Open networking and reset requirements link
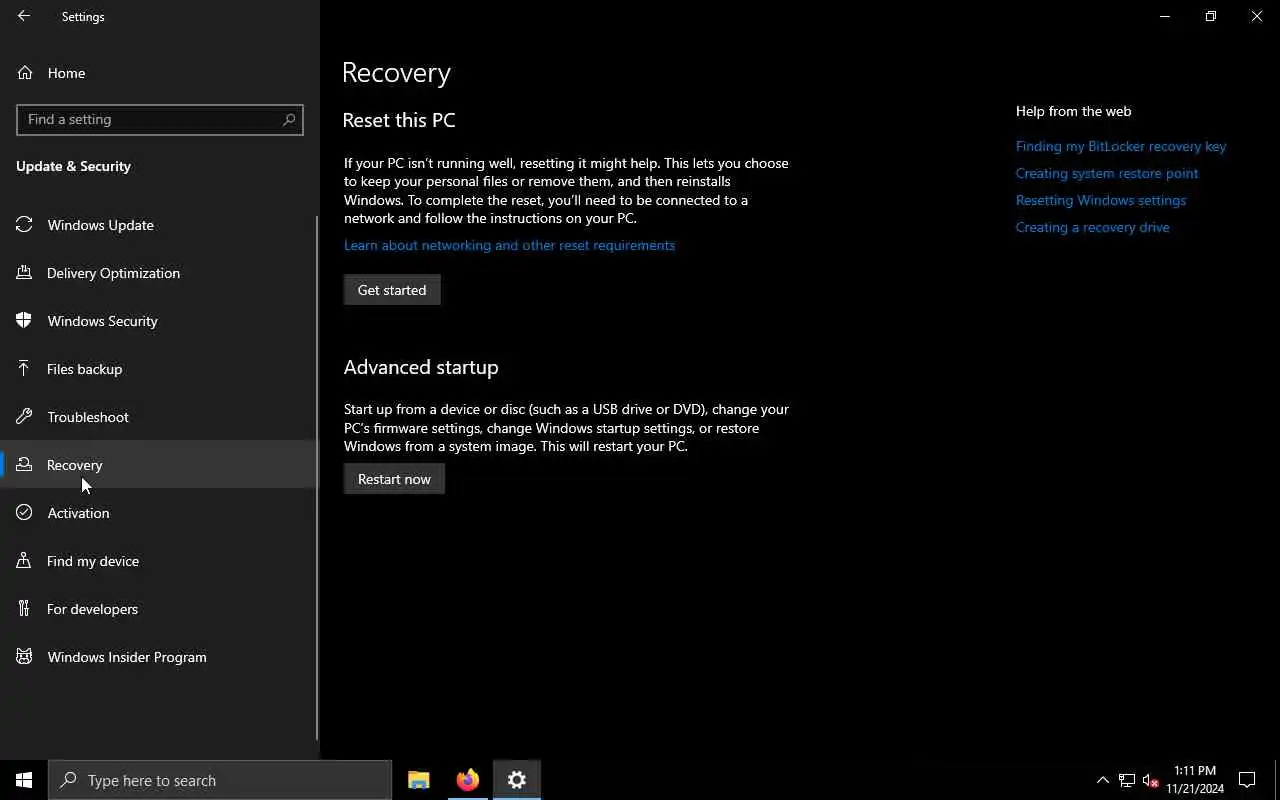This screenshot has height=800, width=1280. click(509, 245)
